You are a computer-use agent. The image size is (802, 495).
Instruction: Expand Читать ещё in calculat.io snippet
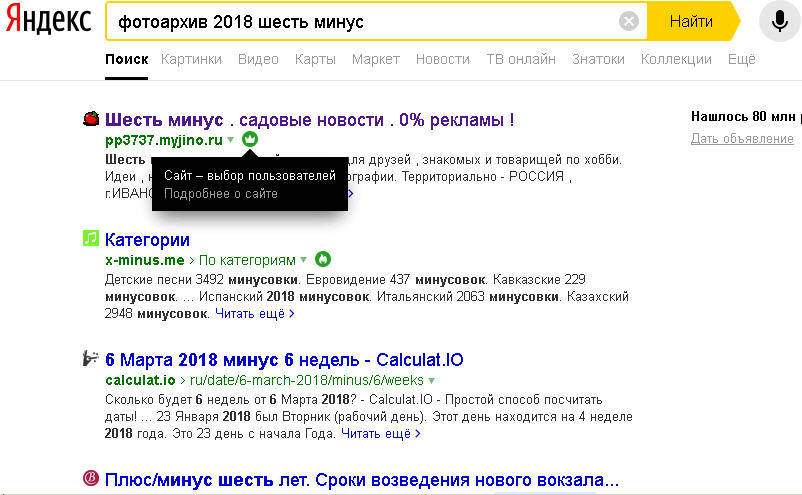[381, 434]
